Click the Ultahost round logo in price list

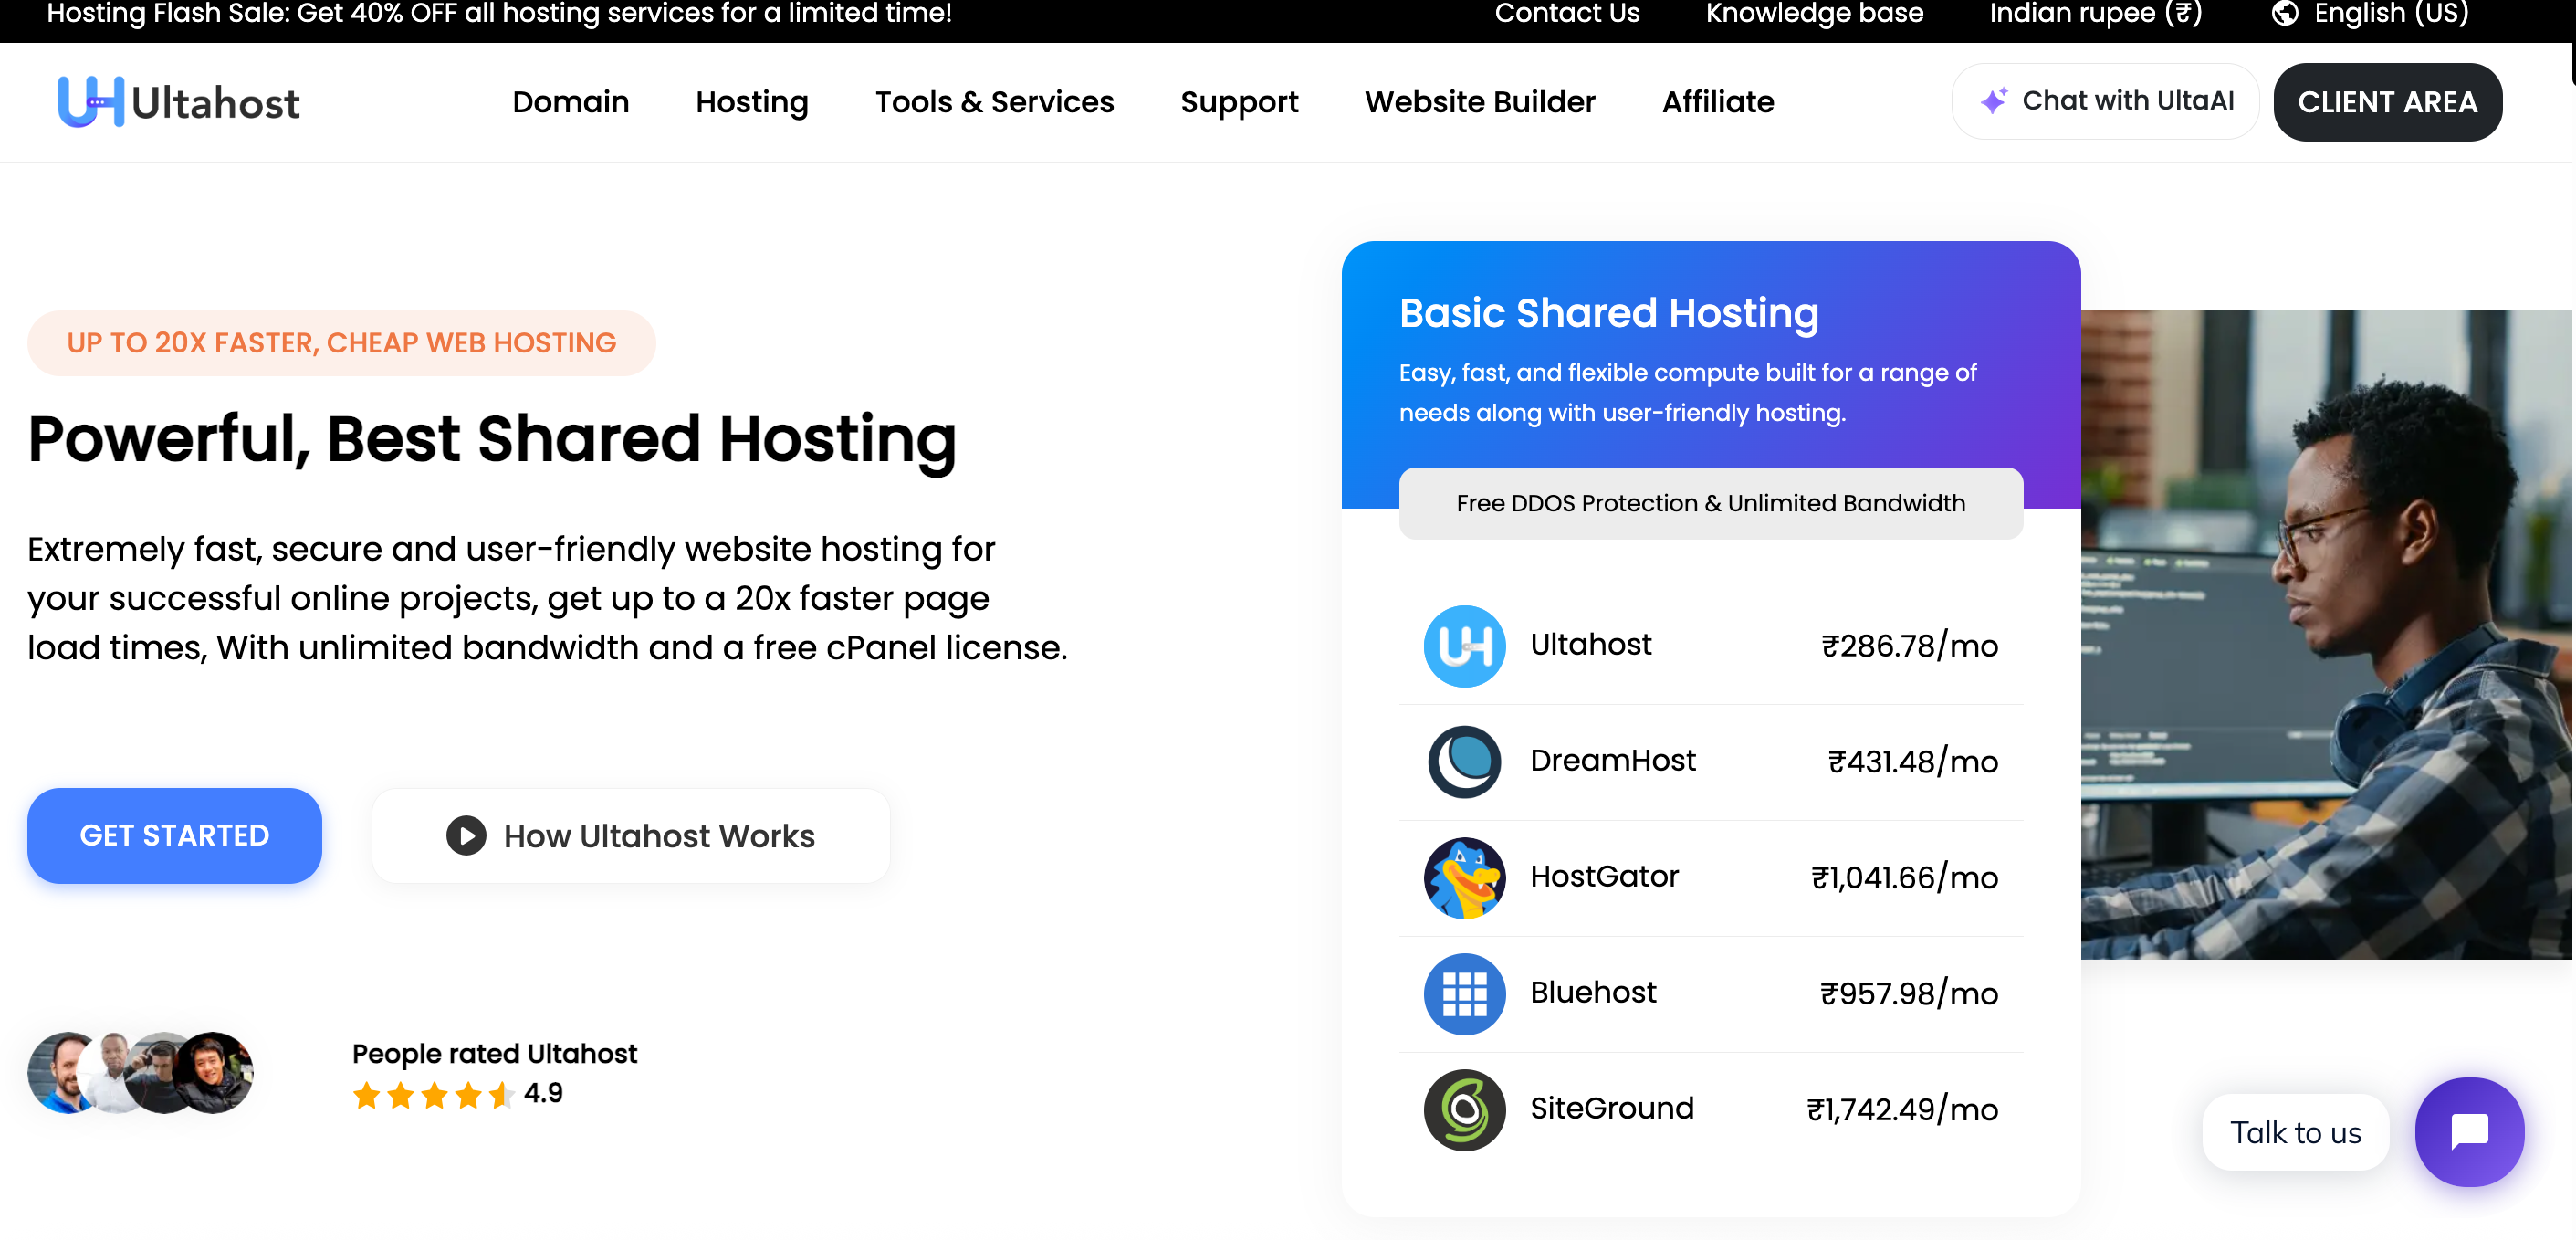[x=1464, y=646]
